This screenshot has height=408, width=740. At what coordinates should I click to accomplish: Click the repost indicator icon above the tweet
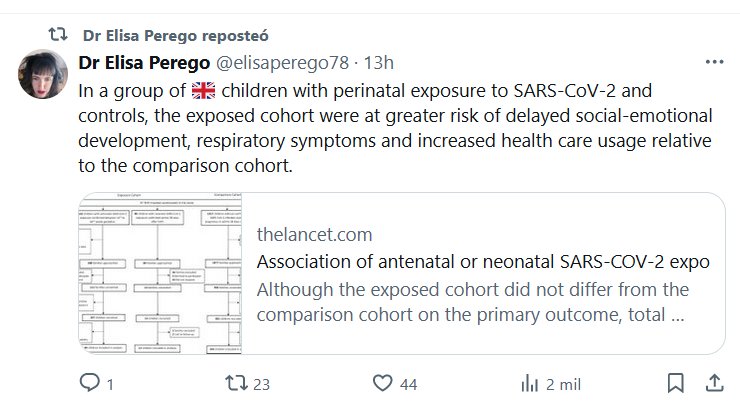pyautogui.click(x=59, y=33)
